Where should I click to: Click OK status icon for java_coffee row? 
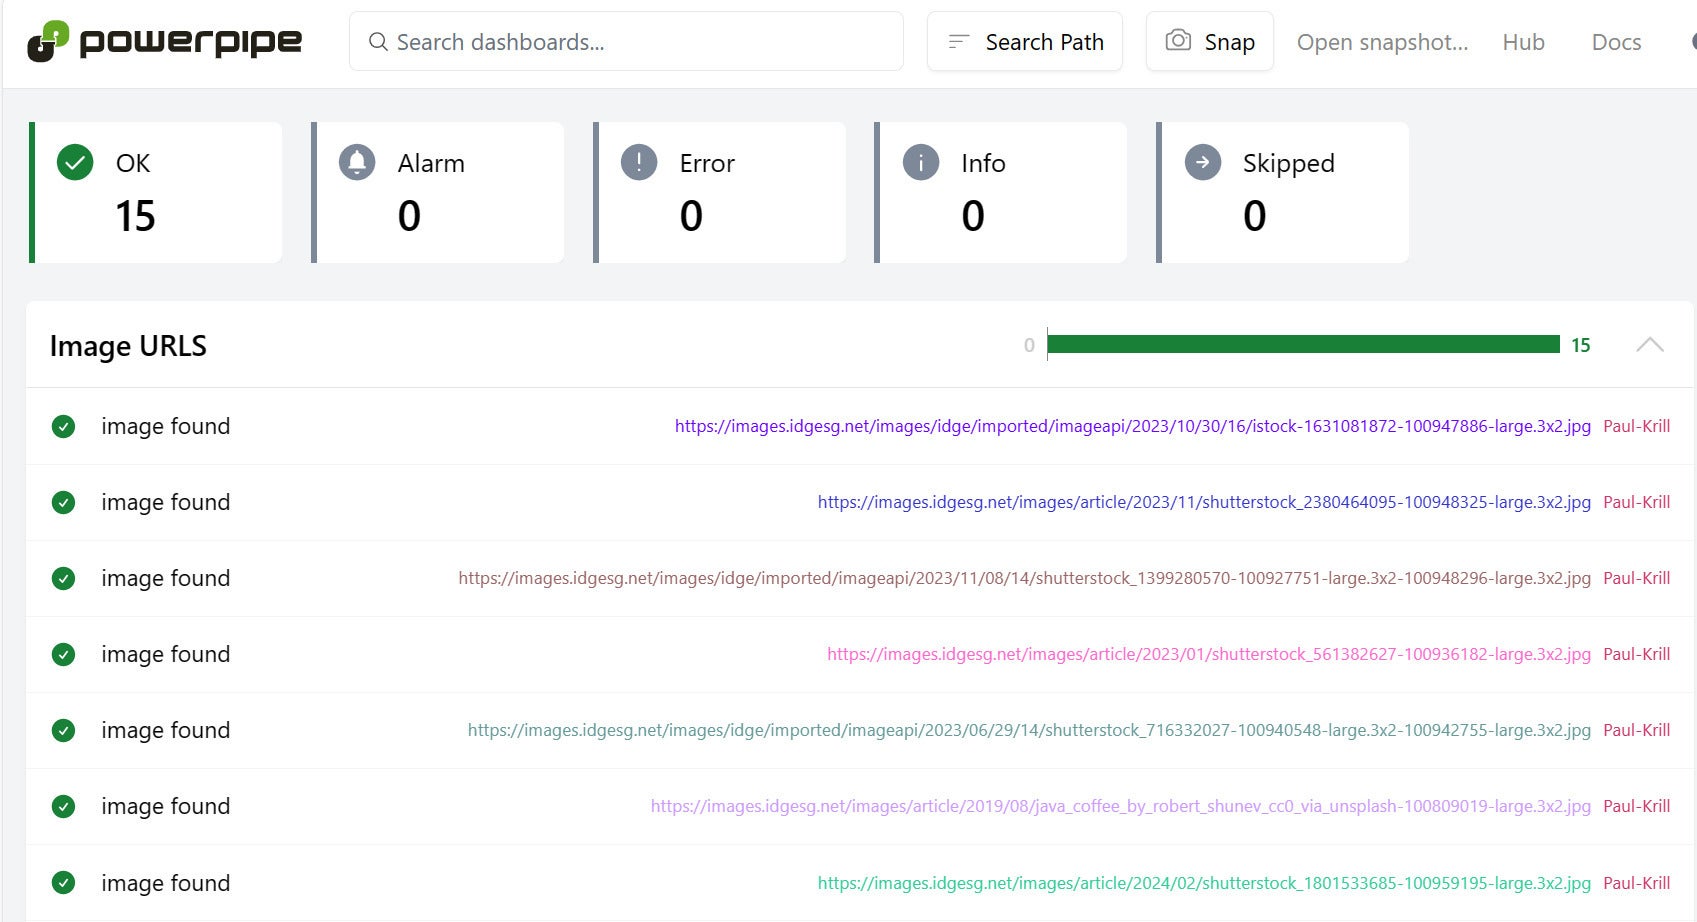click(x=63, y=806)
